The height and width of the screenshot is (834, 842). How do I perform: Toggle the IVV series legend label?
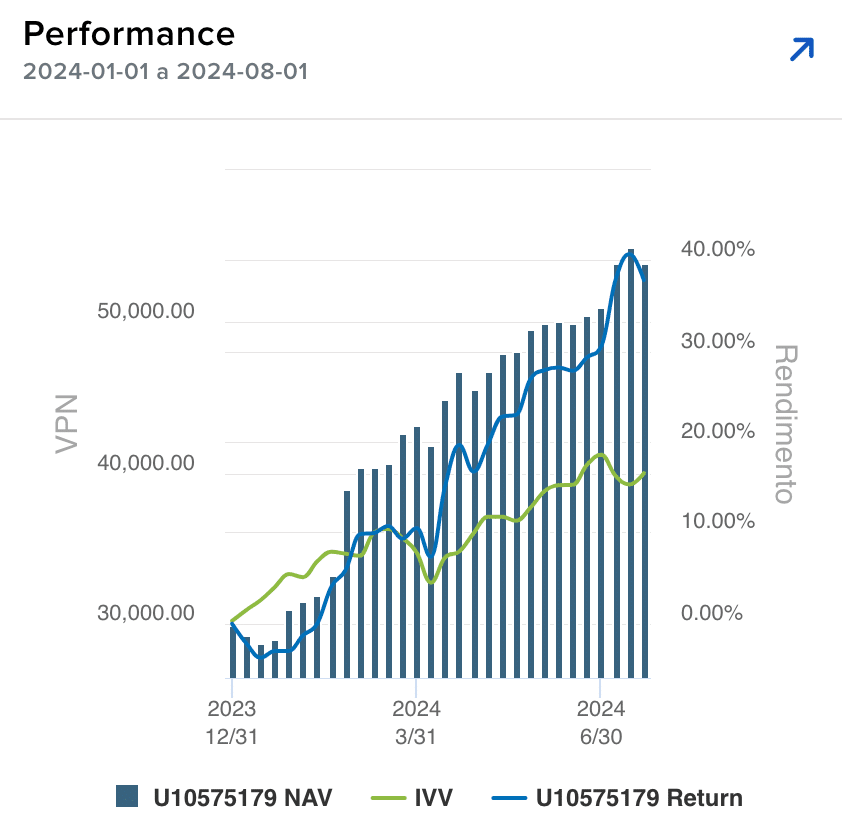433,797
